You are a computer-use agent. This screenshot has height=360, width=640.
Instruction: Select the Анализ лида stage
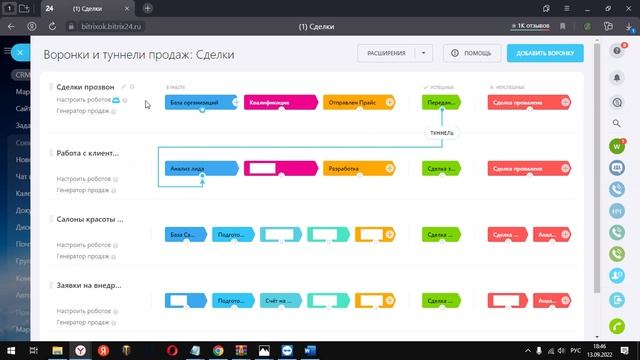[x=202, y=169]
